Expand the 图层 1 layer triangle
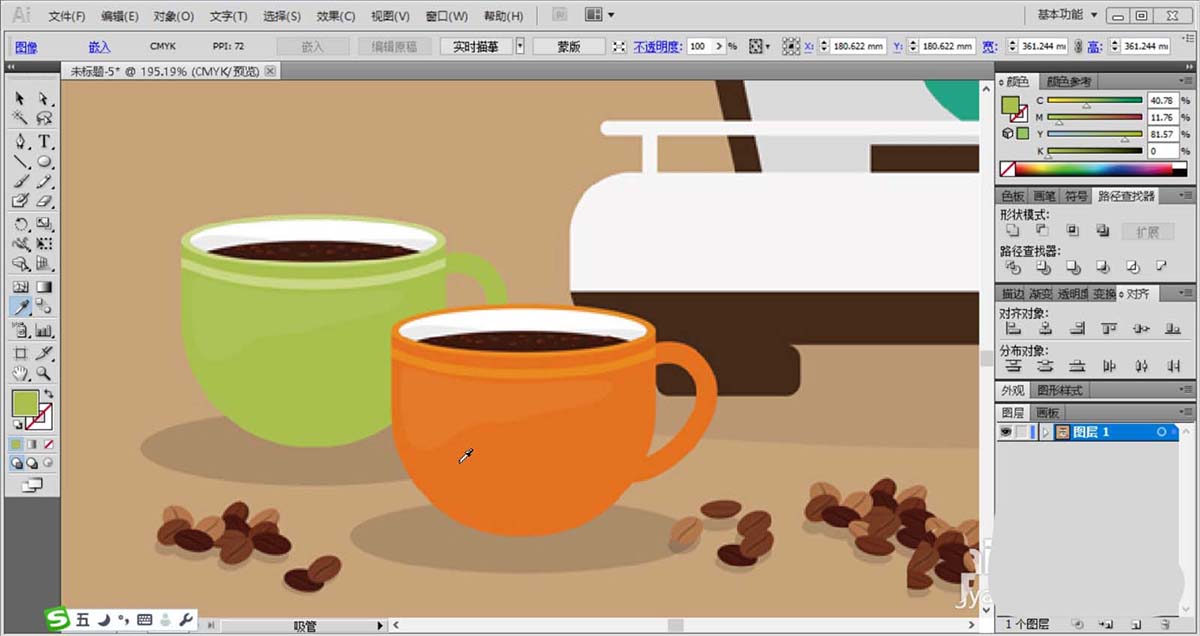The width and height of the screenshot is (1200, 636). point(1046,432)
